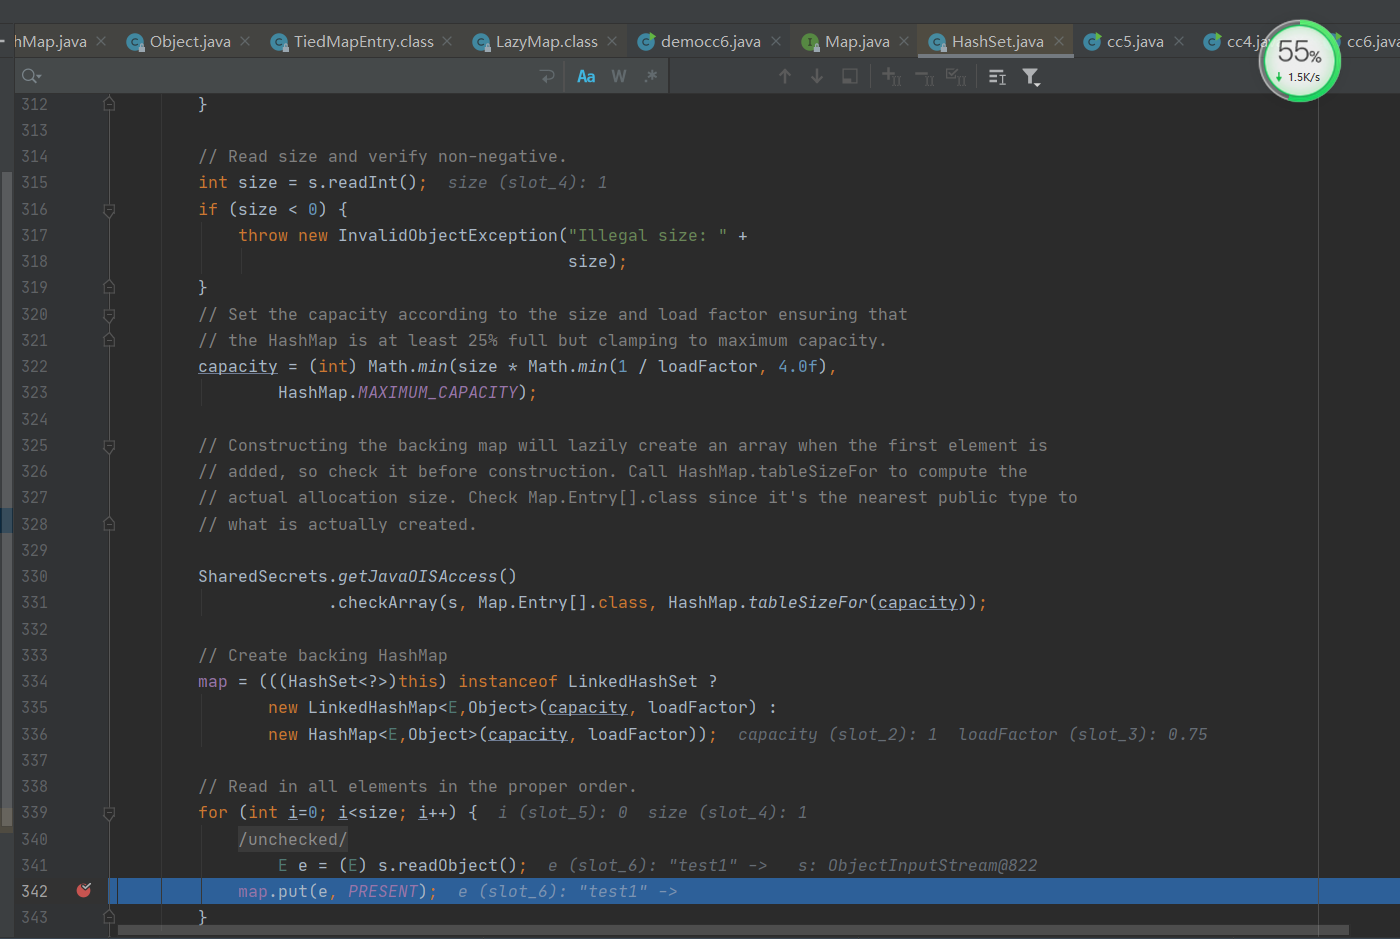
Task: Switch to democc6.java tab
Action: click(x=711, y=41)
